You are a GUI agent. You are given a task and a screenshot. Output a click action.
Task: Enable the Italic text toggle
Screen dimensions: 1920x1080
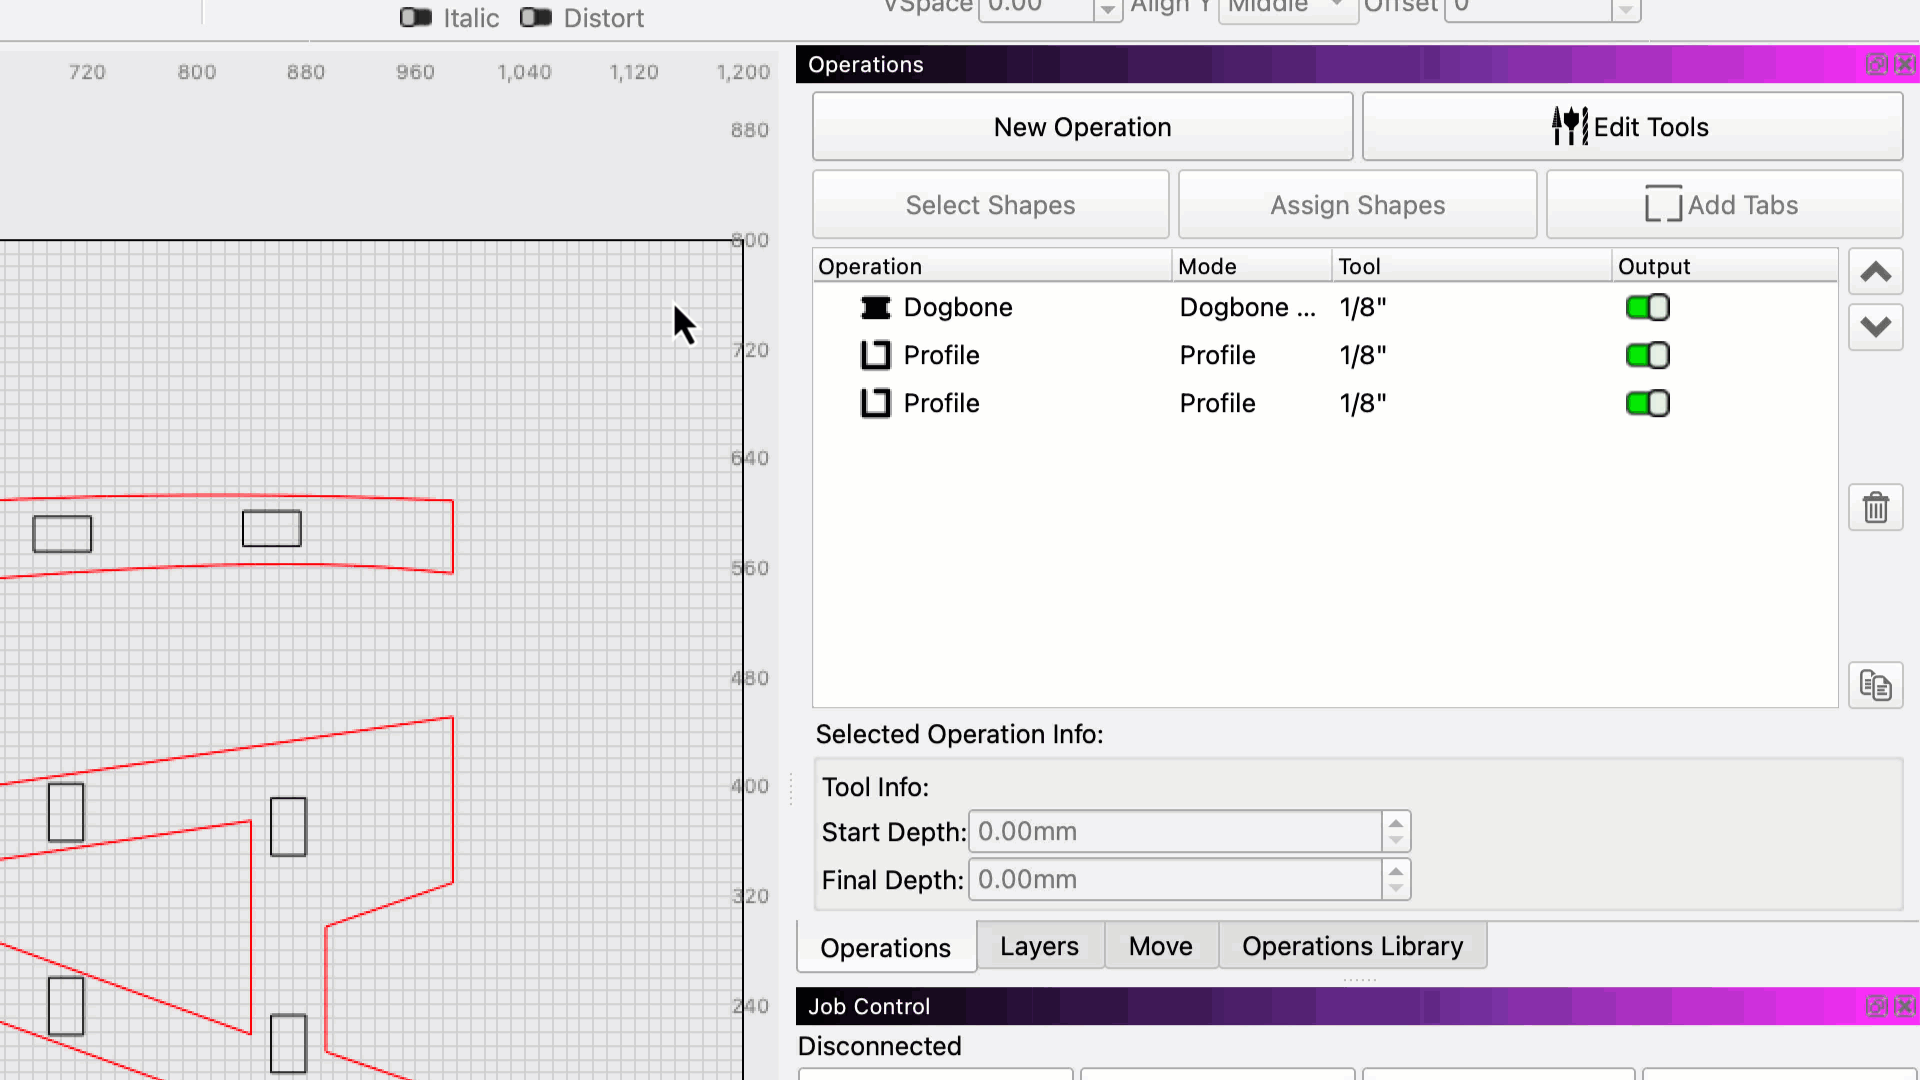tap(416, 18)
